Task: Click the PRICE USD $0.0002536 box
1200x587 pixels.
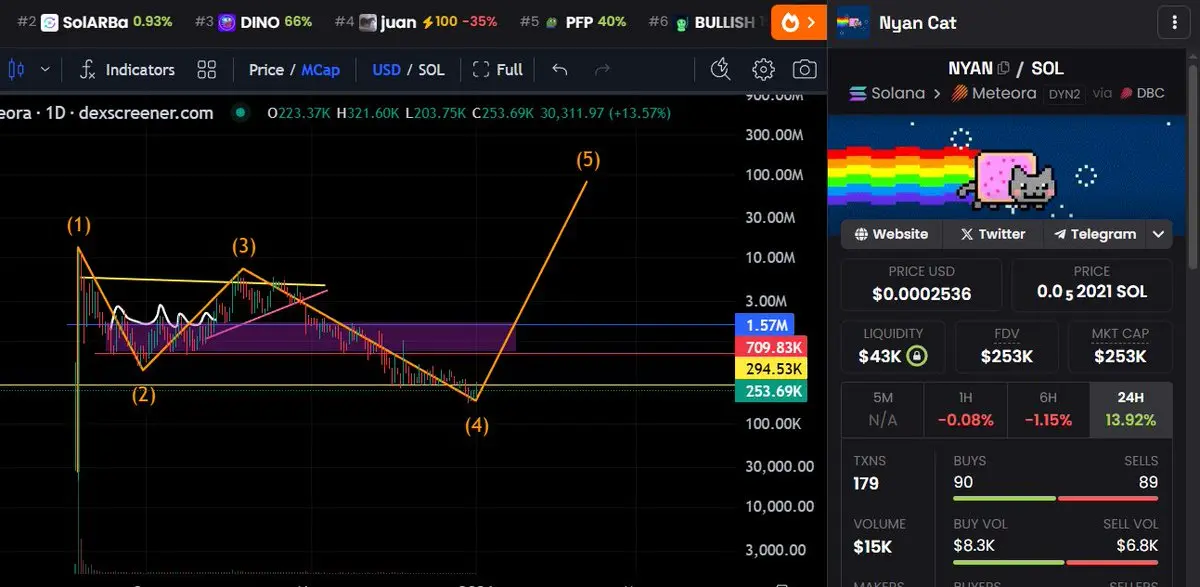Action: [x=921, y=284]
